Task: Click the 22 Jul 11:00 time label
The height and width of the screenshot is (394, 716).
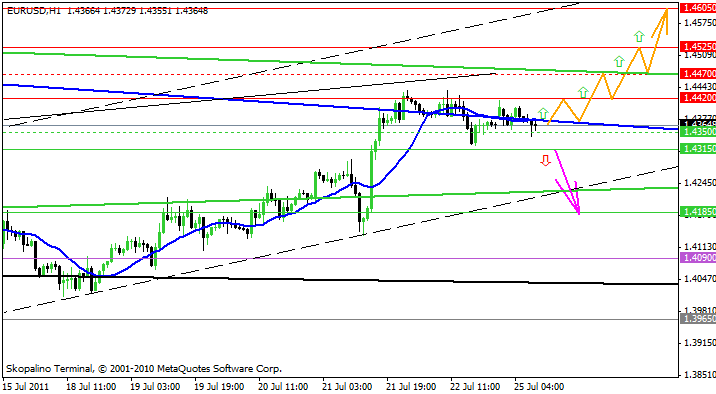Action: (x=476, y=387)
